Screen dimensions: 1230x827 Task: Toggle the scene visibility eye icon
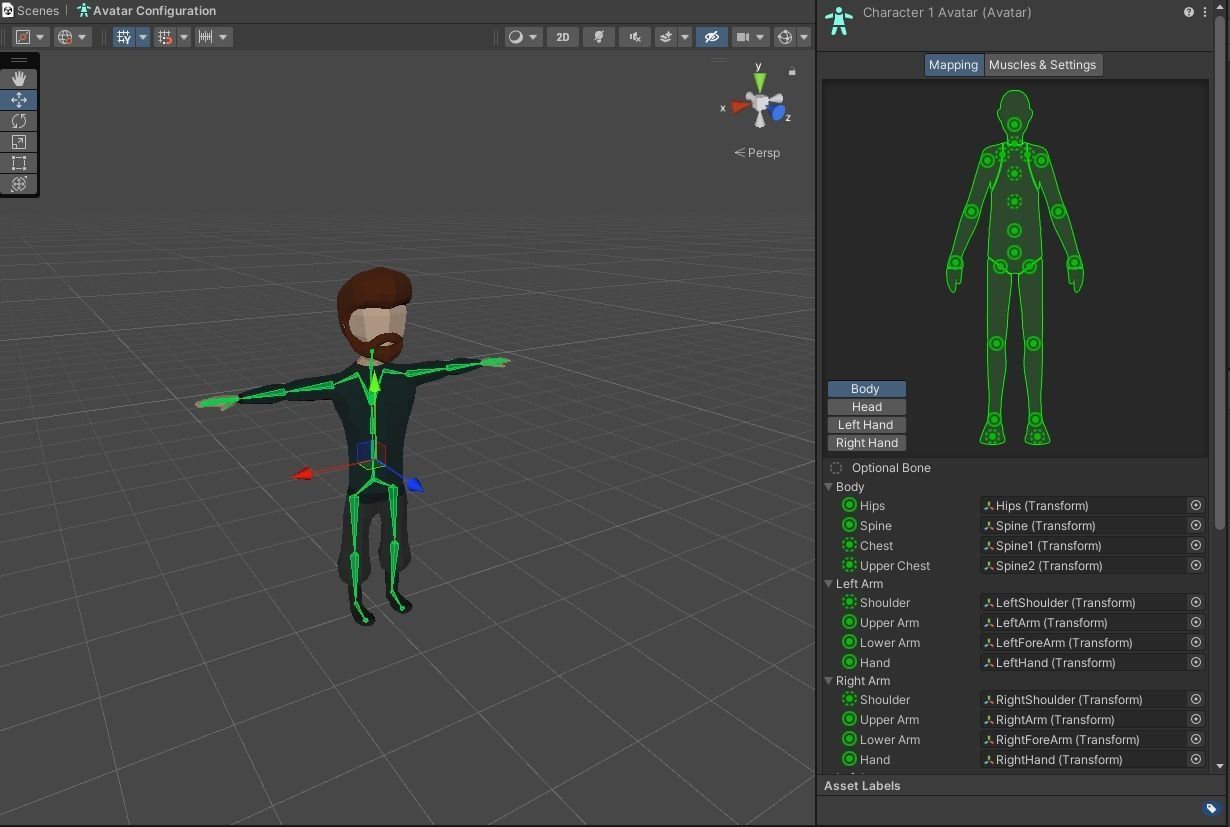click(x=711, y=37)
